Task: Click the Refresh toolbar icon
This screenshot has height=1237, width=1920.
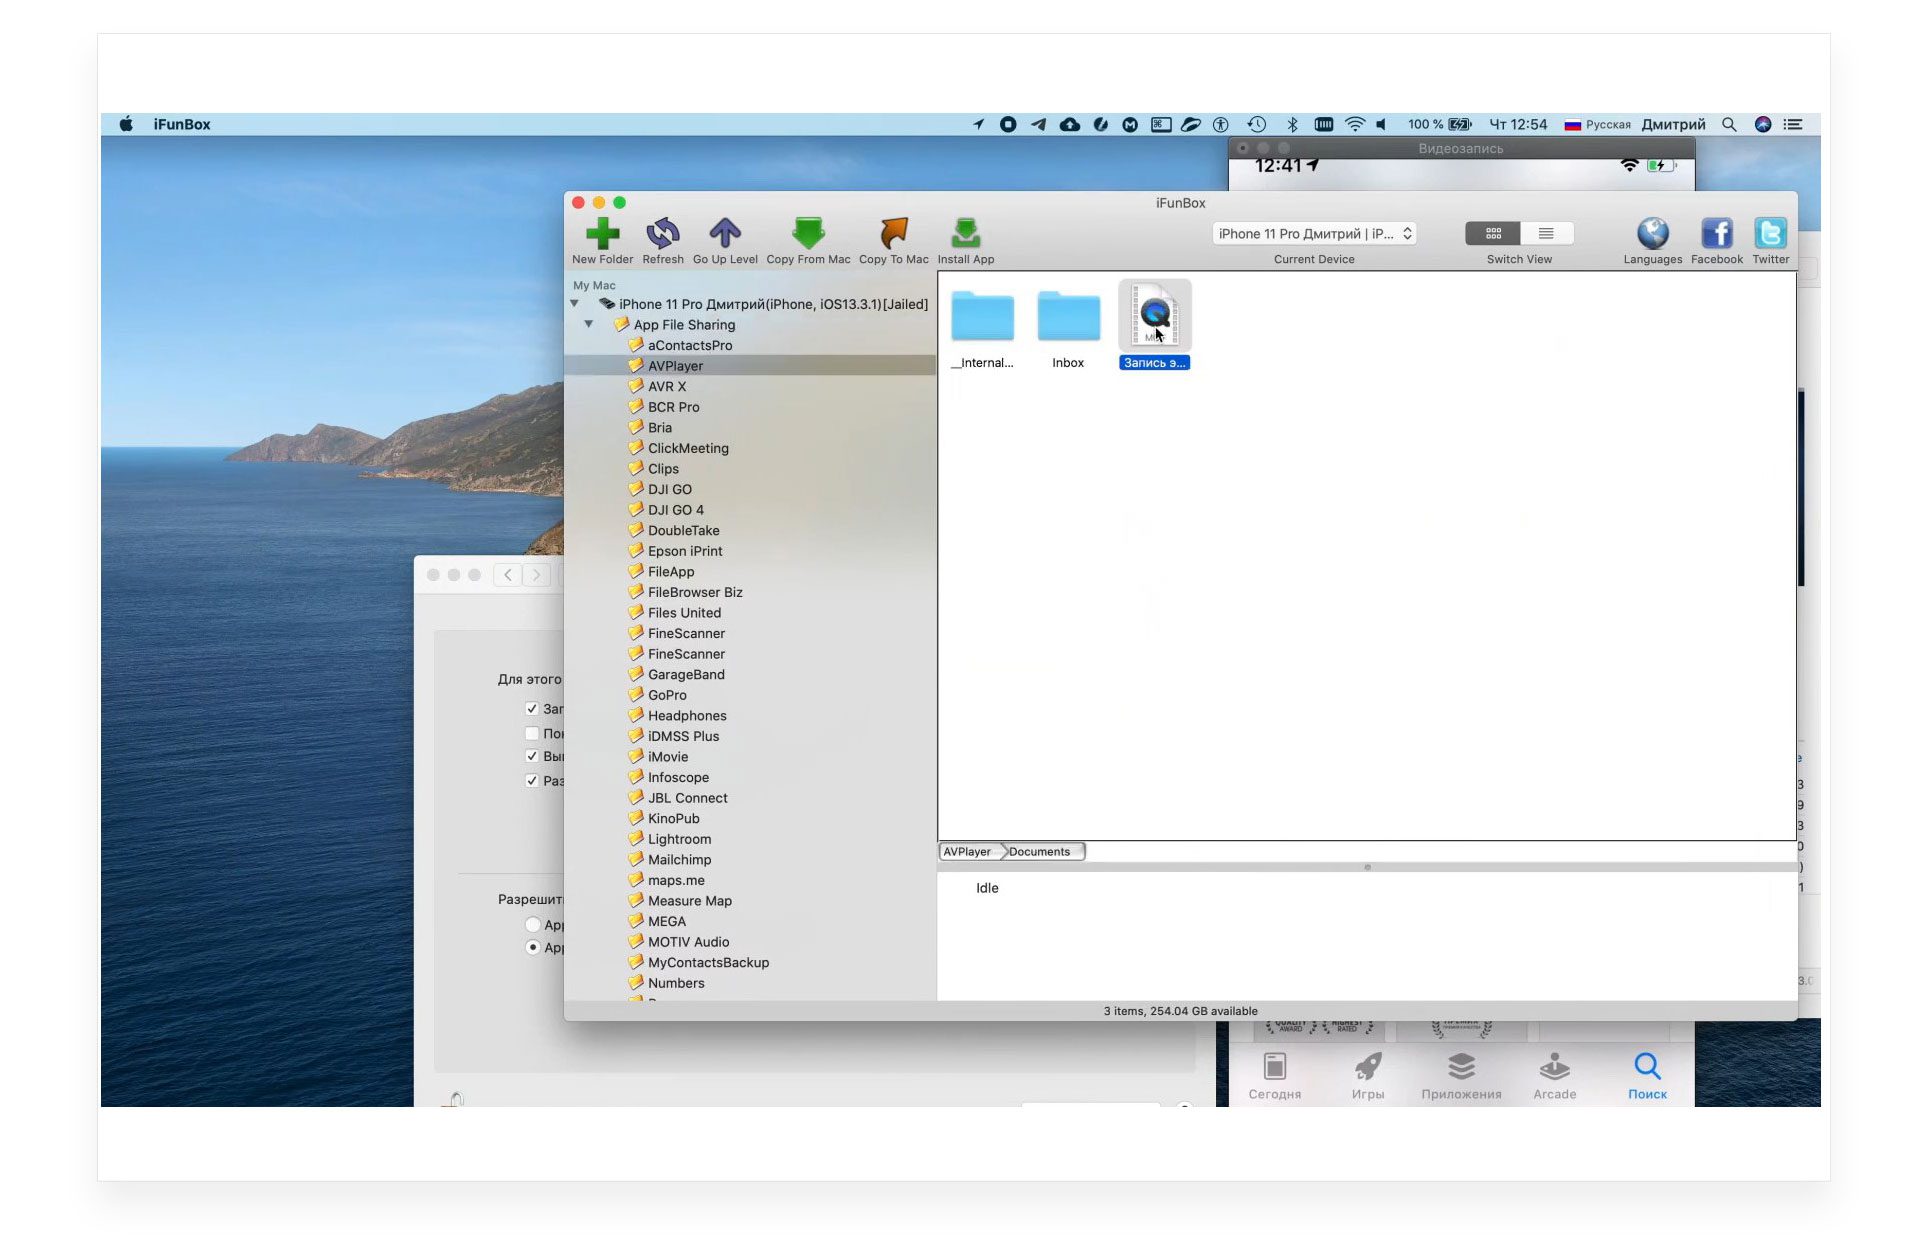Action: [x=662, y=234]
